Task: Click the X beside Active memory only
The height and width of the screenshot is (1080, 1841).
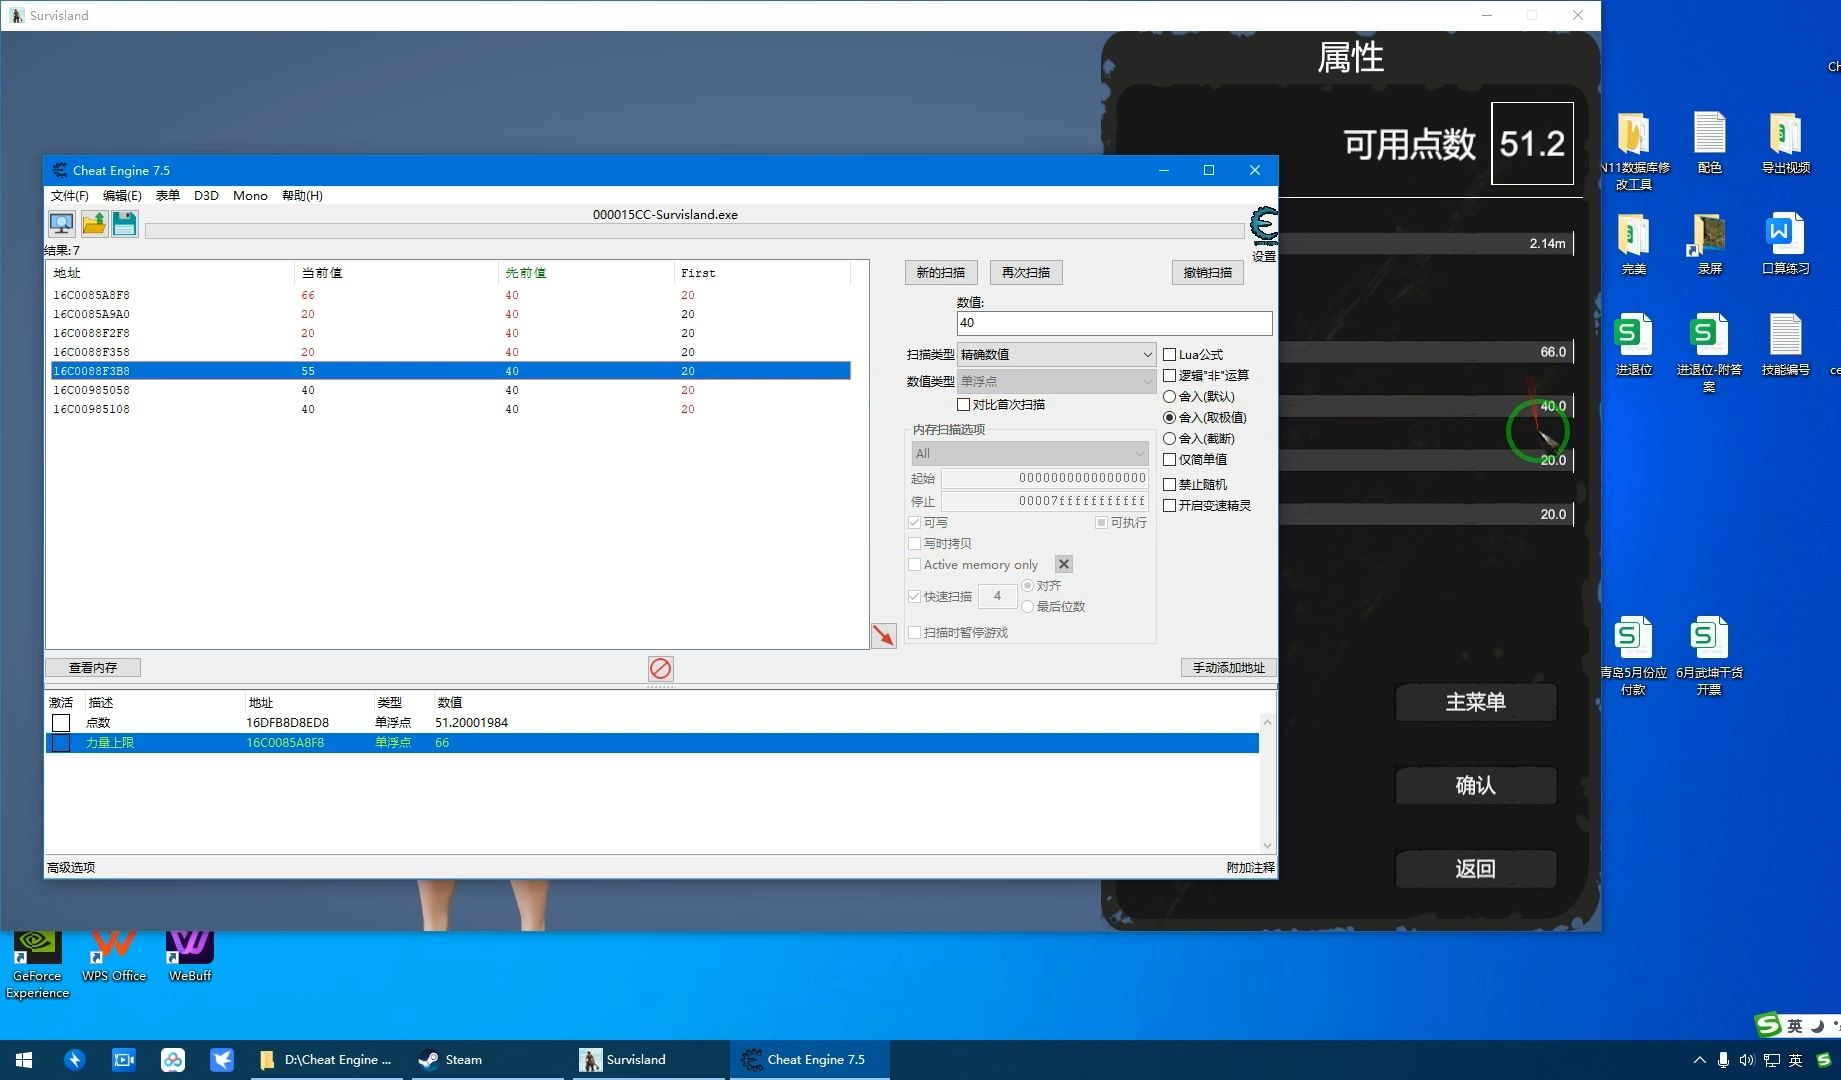Action: (x=1064, y=564)
